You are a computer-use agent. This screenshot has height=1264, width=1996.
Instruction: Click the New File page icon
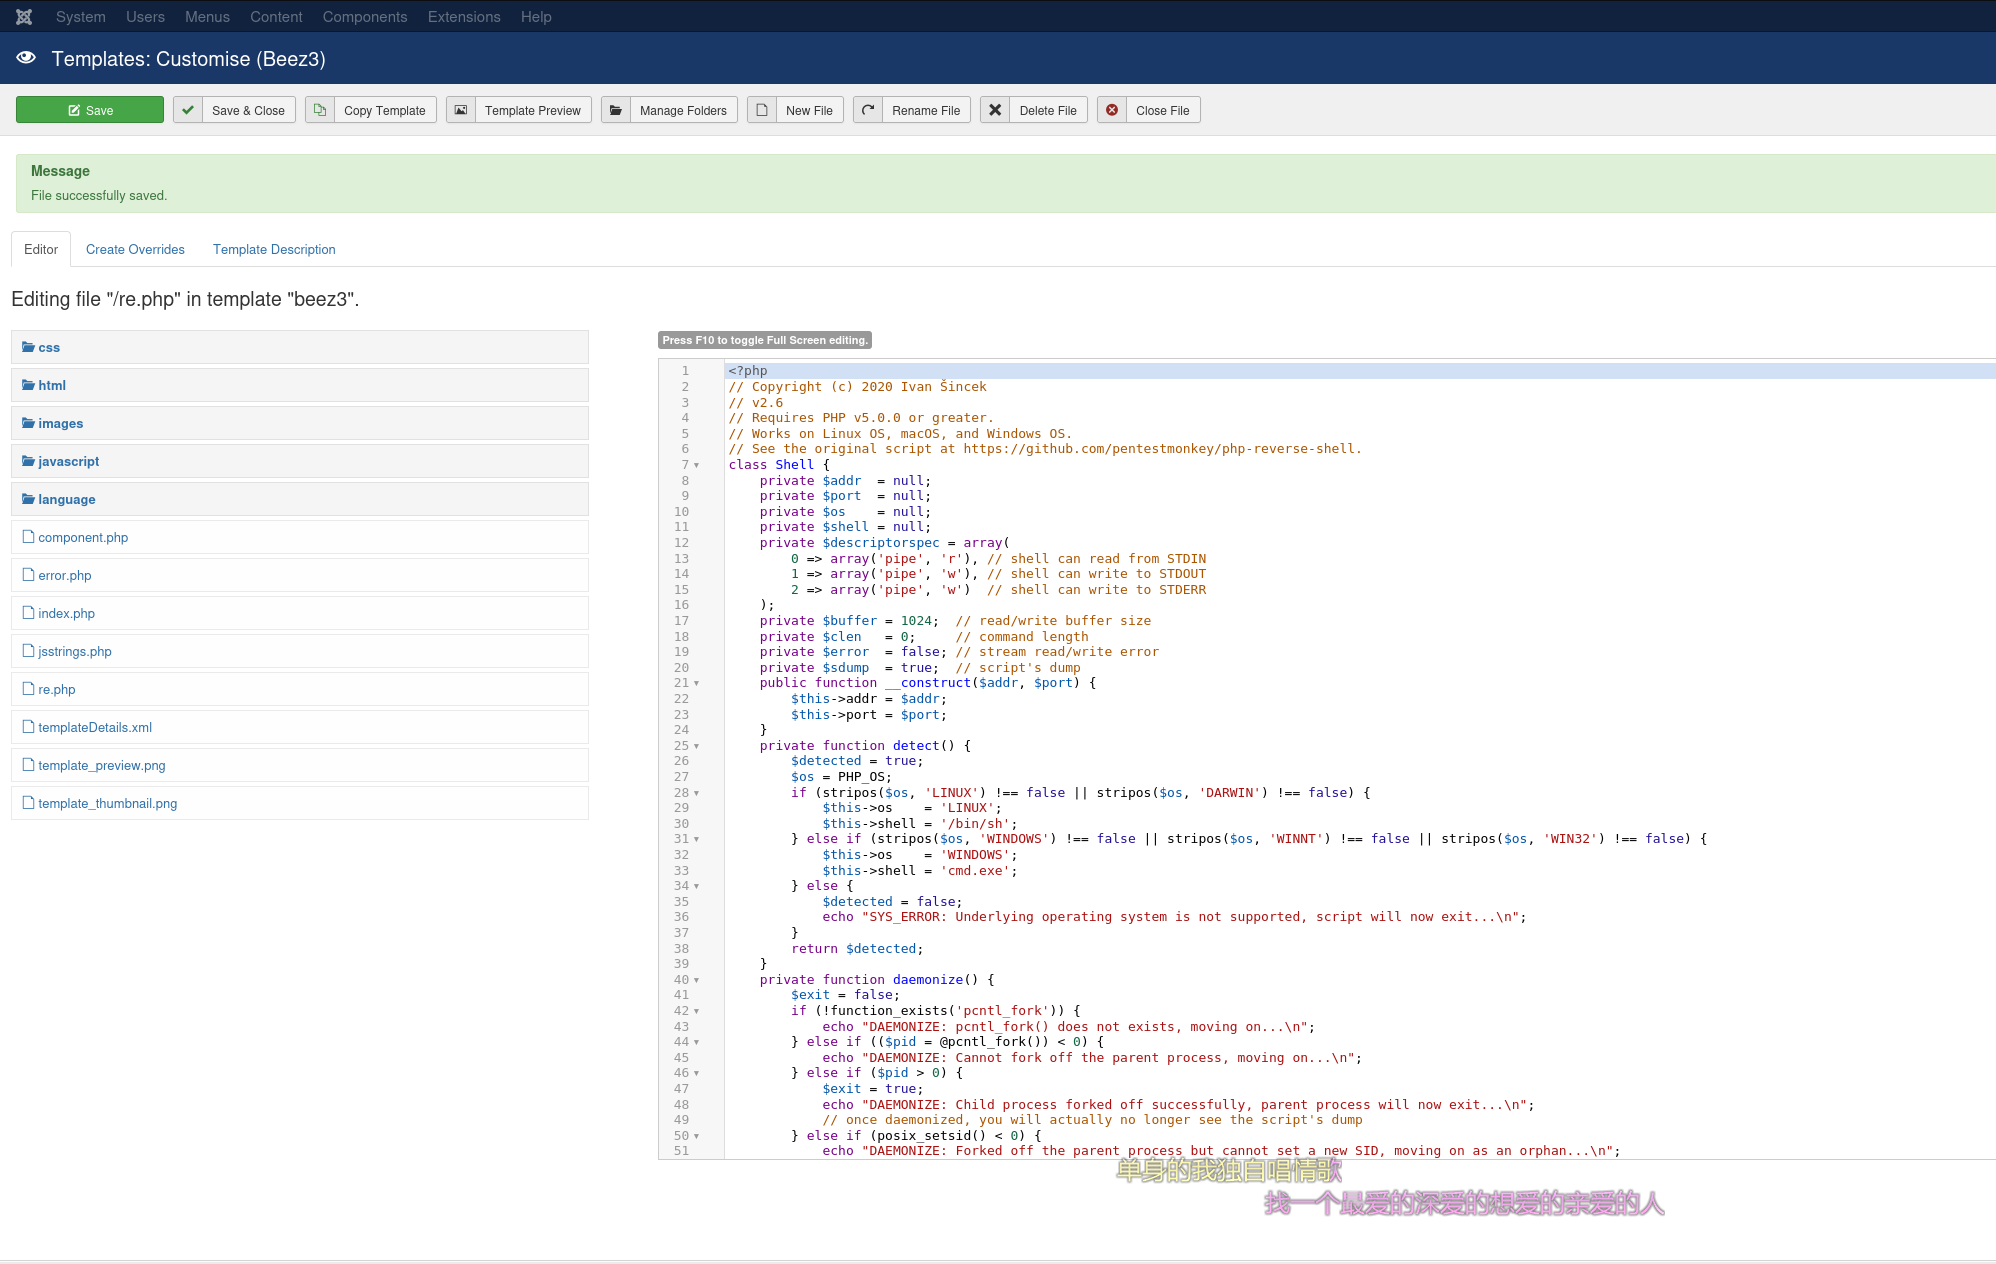click(762, 110)
